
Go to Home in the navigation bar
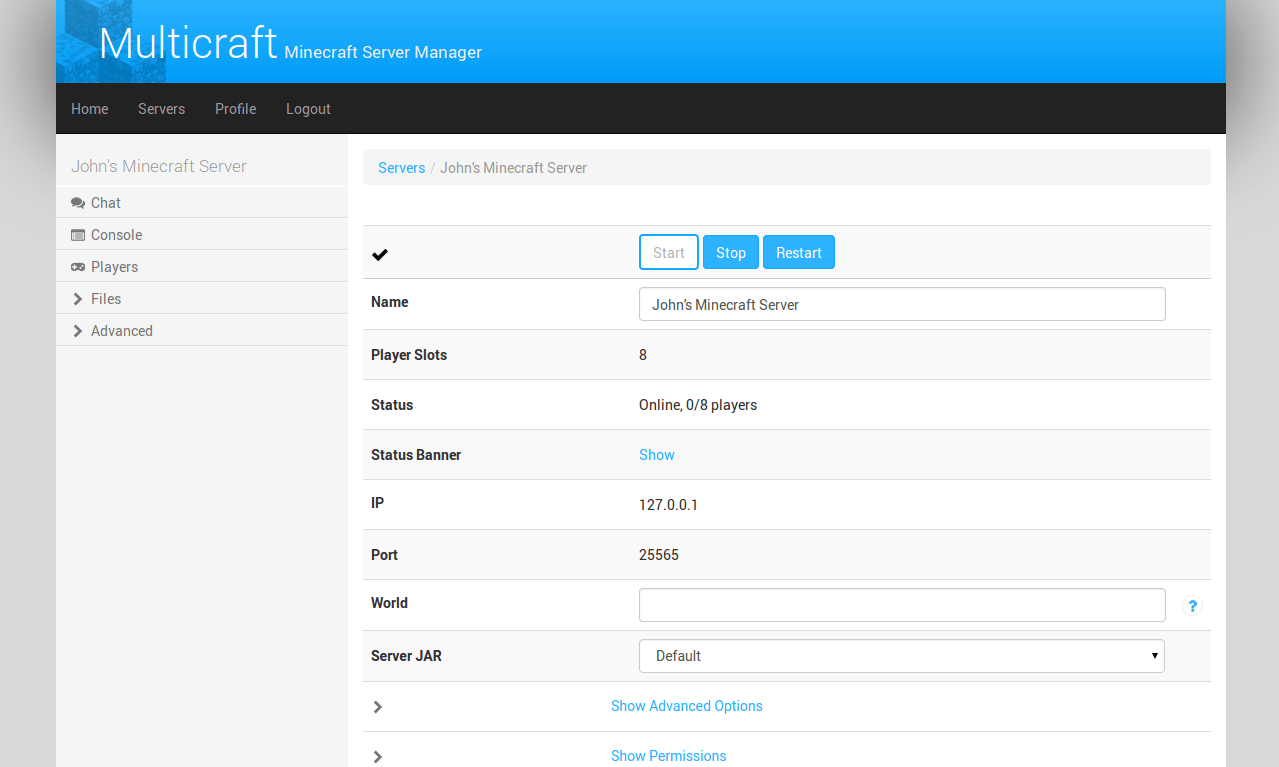click(90, 109)
